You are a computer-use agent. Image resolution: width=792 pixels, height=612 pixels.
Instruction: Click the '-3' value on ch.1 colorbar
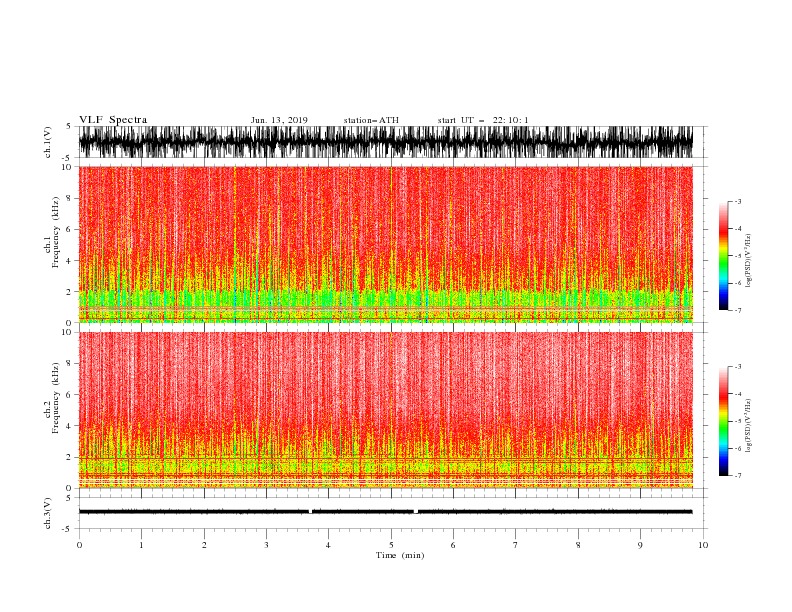tap(737, 201)
